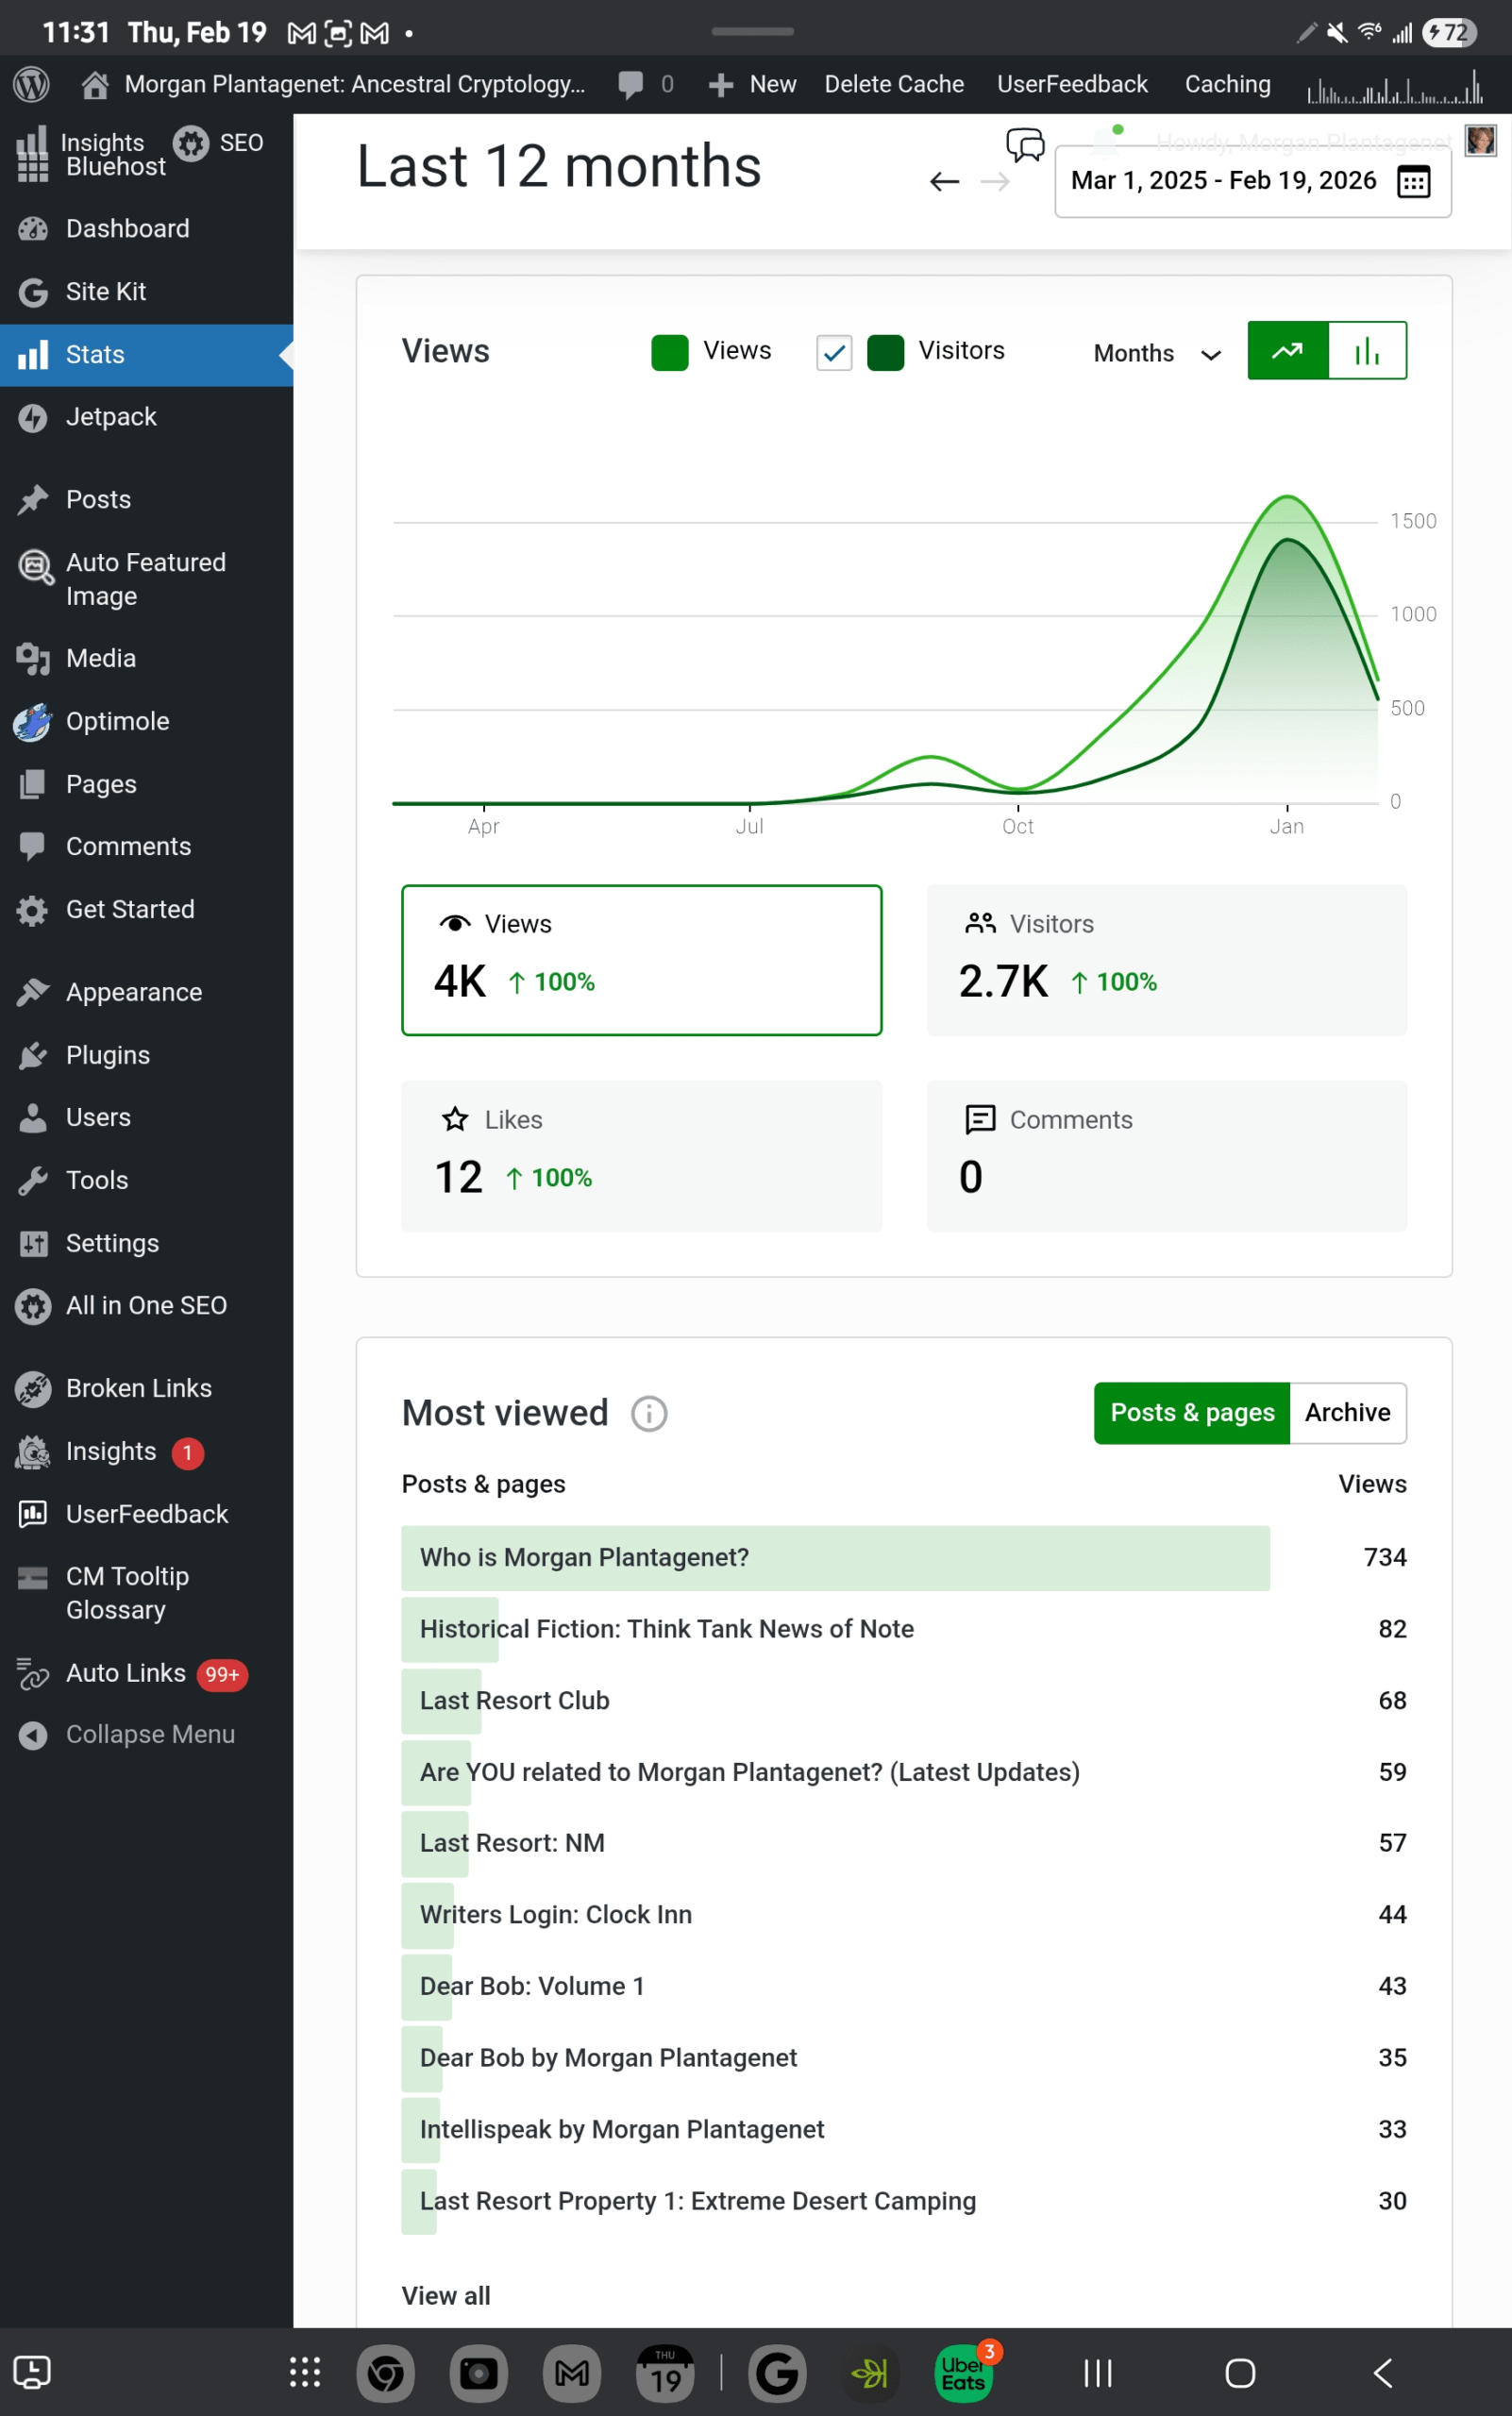Click View all under Most viewed
The height and width of the screenshot is (2416, 1512).
coord(446,2296)
